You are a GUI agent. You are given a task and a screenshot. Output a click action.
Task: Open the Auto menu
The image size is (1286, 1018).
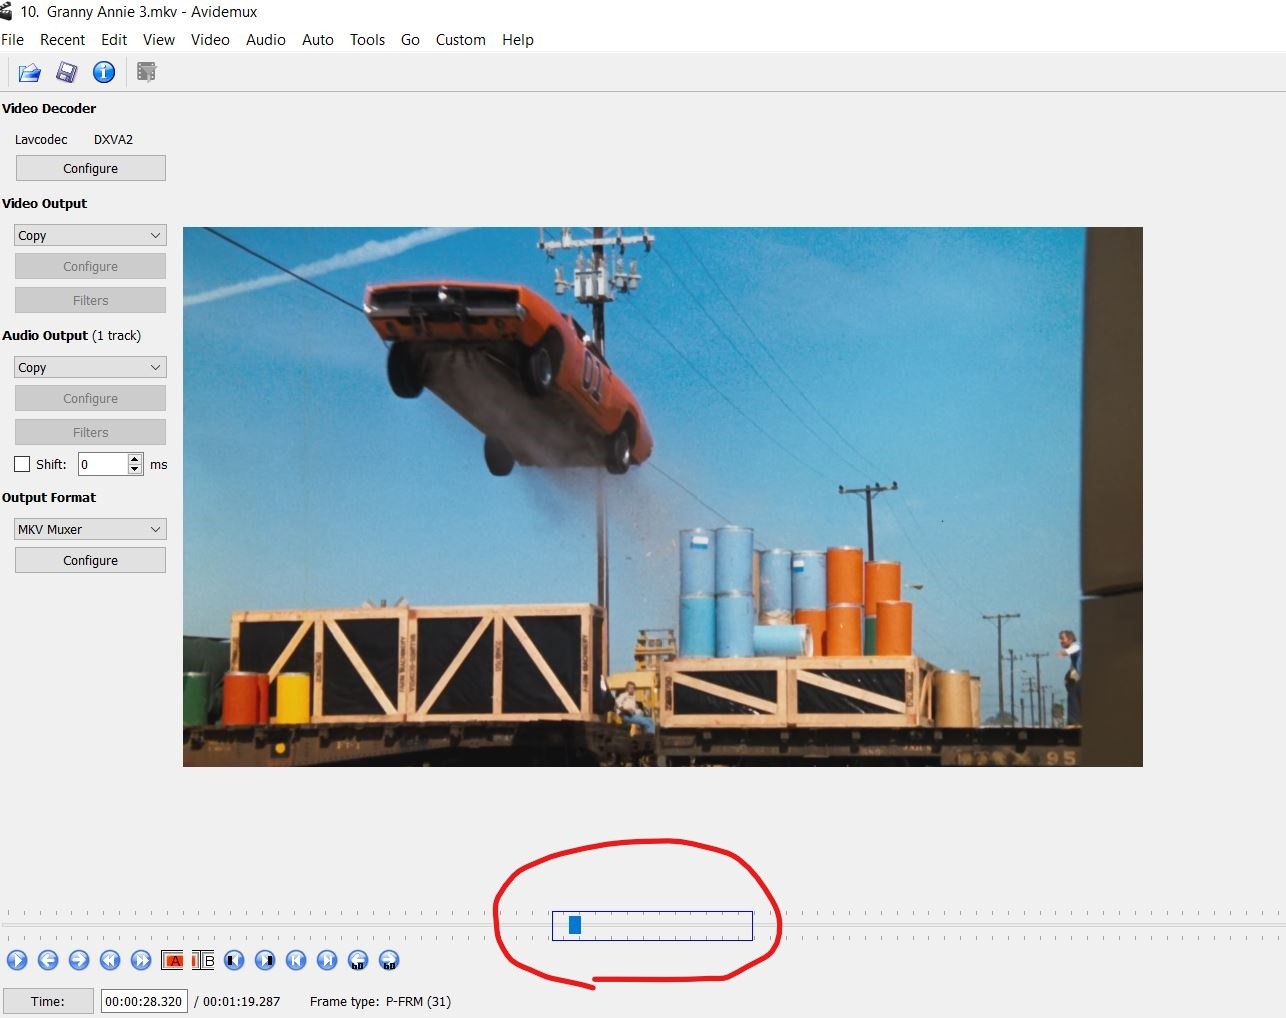pos(318,40)
